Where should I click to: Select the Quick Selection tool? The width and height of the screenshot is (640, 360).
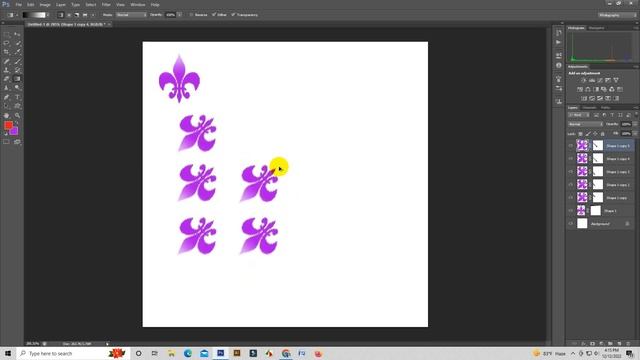tap(17, 43)
